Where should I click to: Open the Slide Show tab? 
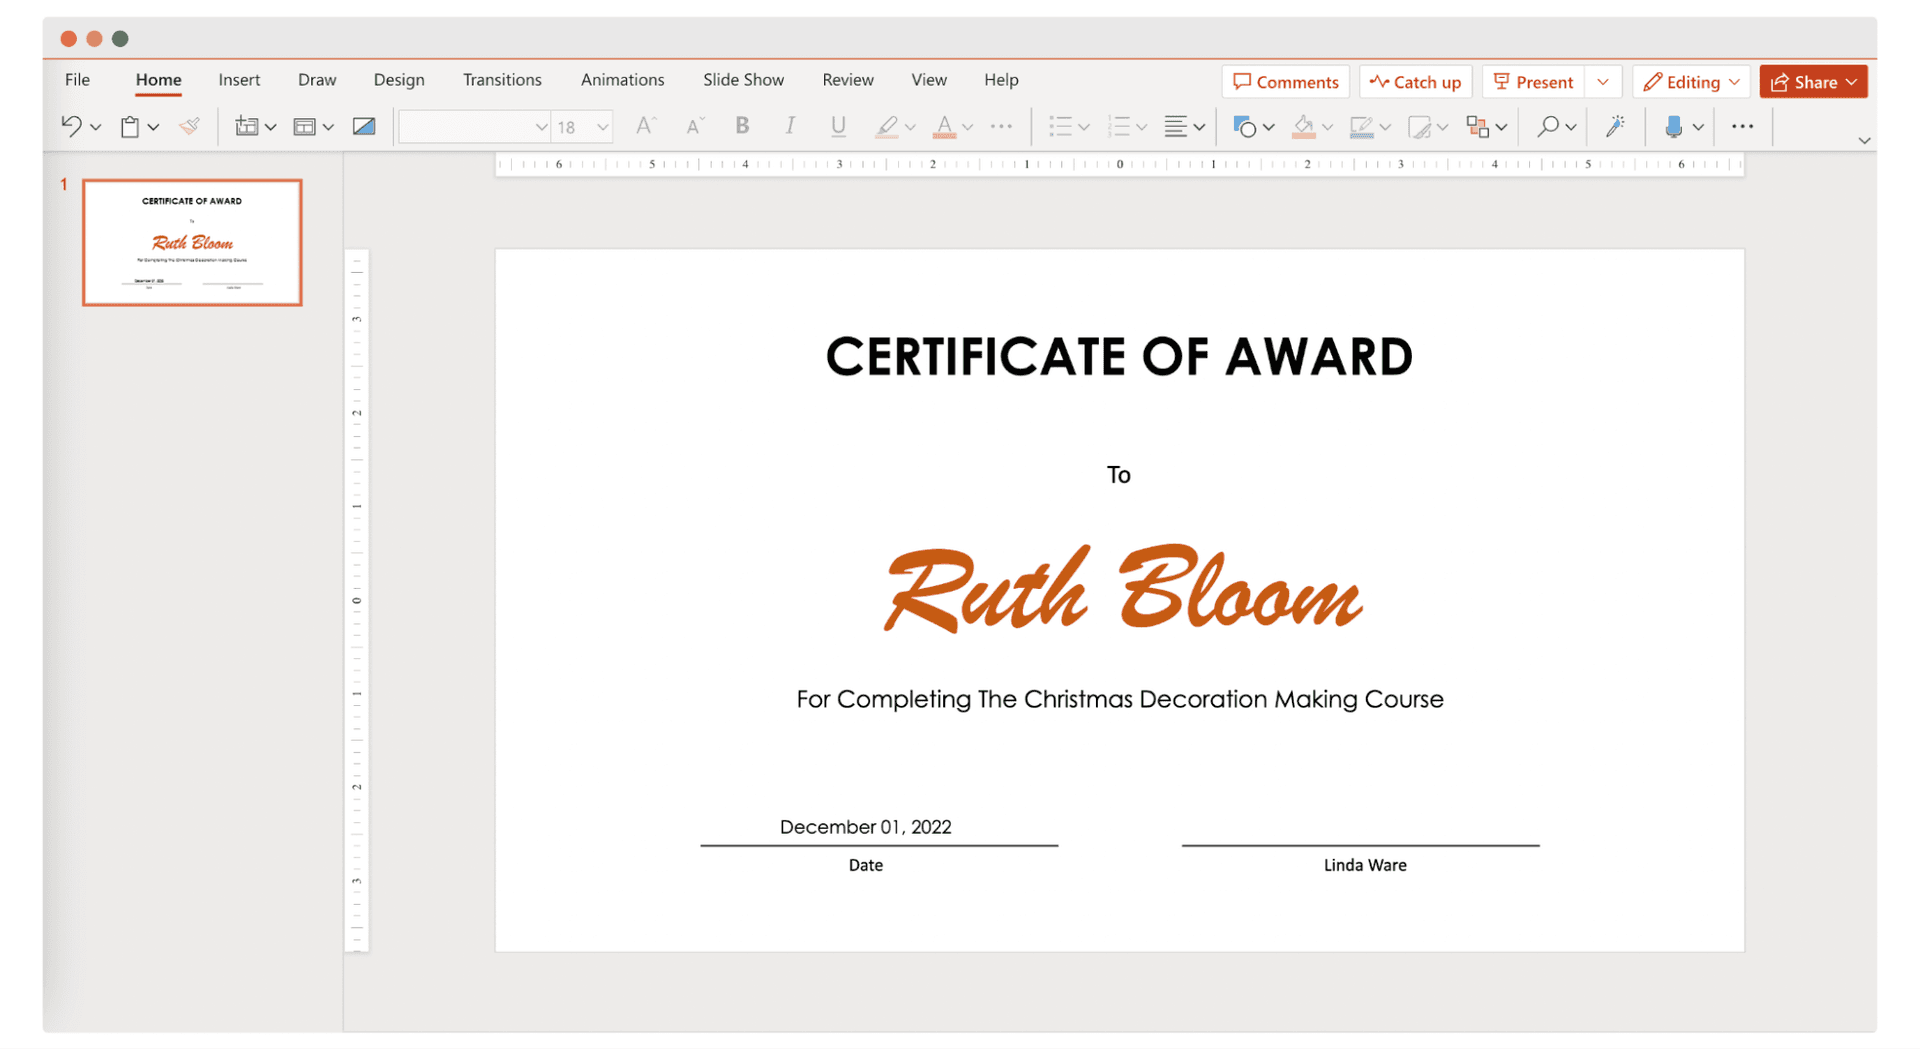743,80
